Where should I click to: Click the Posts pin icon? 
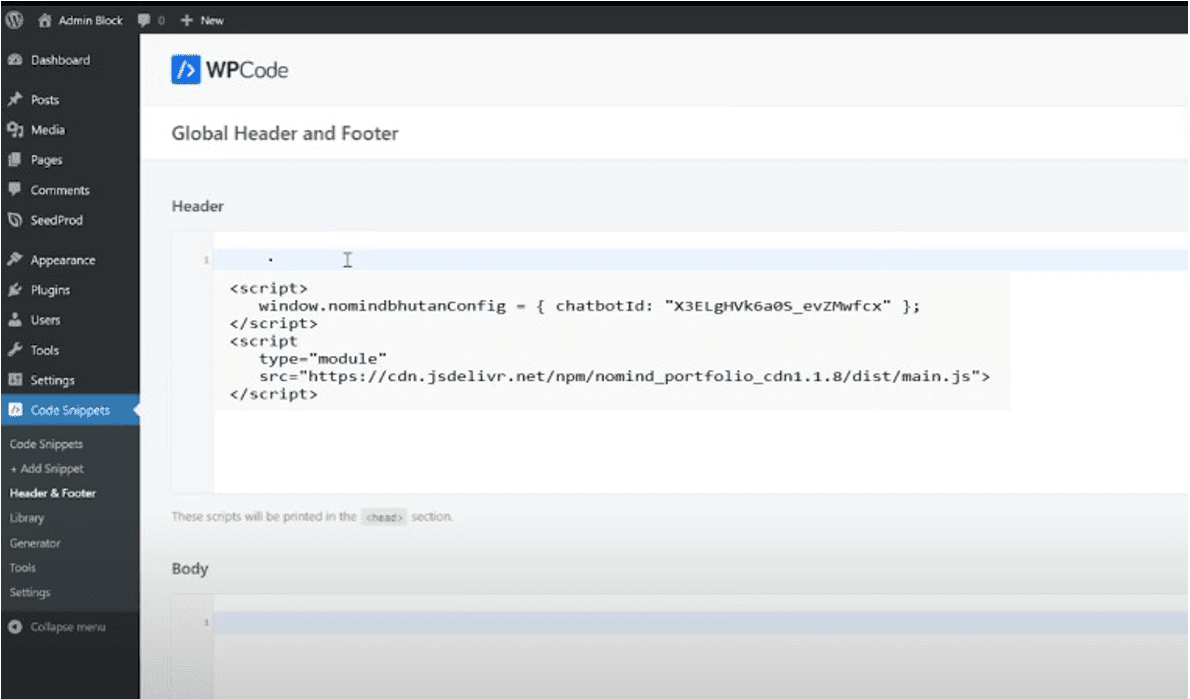click(x=15, y=100)
